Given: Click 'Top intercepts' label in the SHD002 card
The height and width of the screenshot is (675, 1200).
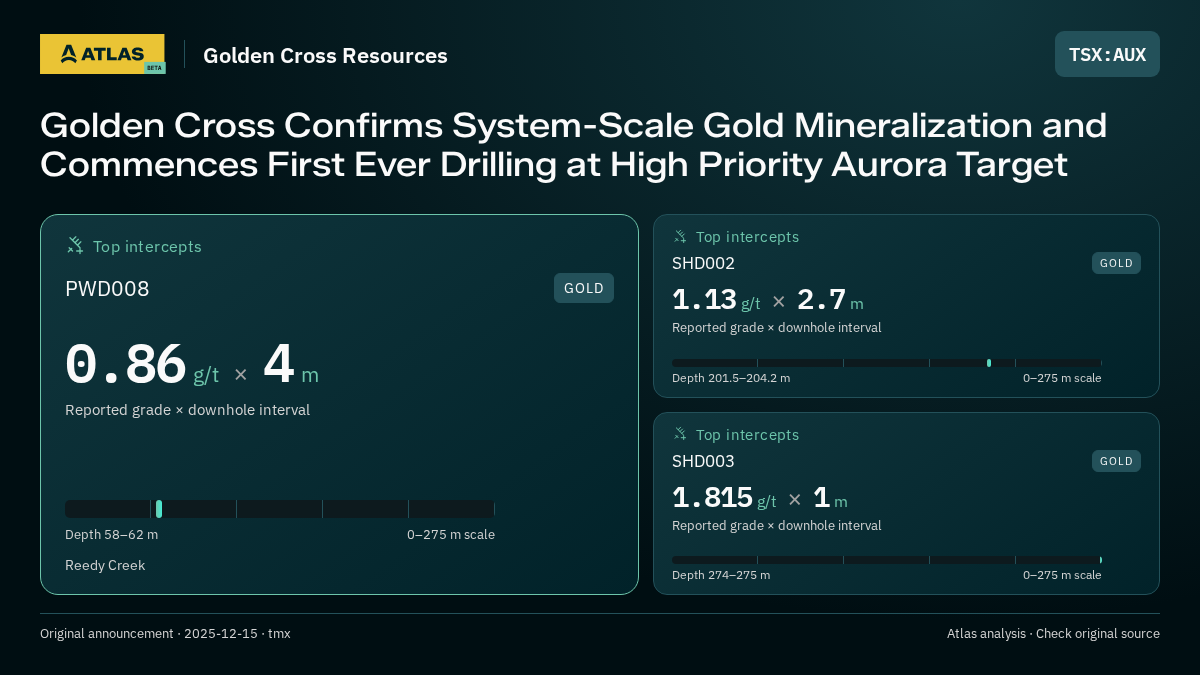Looking at the screenshot, I should [747, 237].
